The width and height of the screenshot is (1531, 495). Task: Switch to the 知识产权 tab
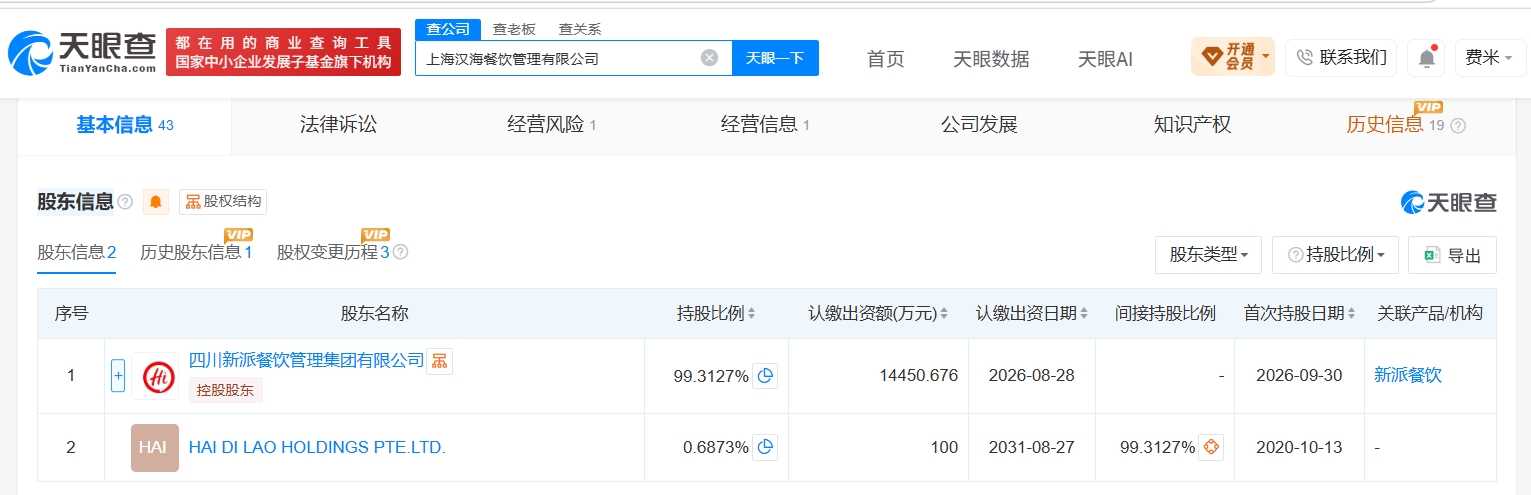[x=1192, y=125]
